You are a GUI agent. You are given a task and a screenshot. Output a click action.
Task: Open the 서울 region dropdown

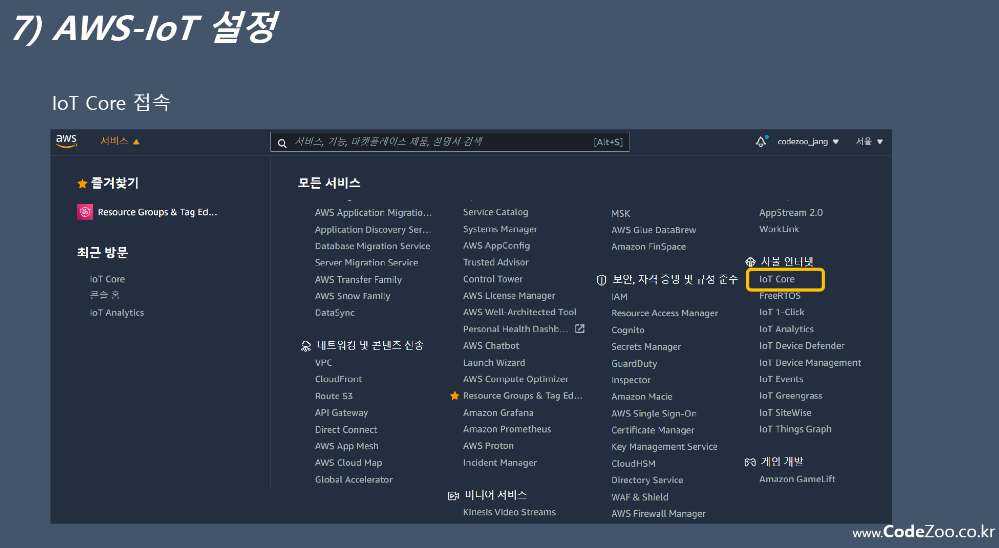click(869, 141)
